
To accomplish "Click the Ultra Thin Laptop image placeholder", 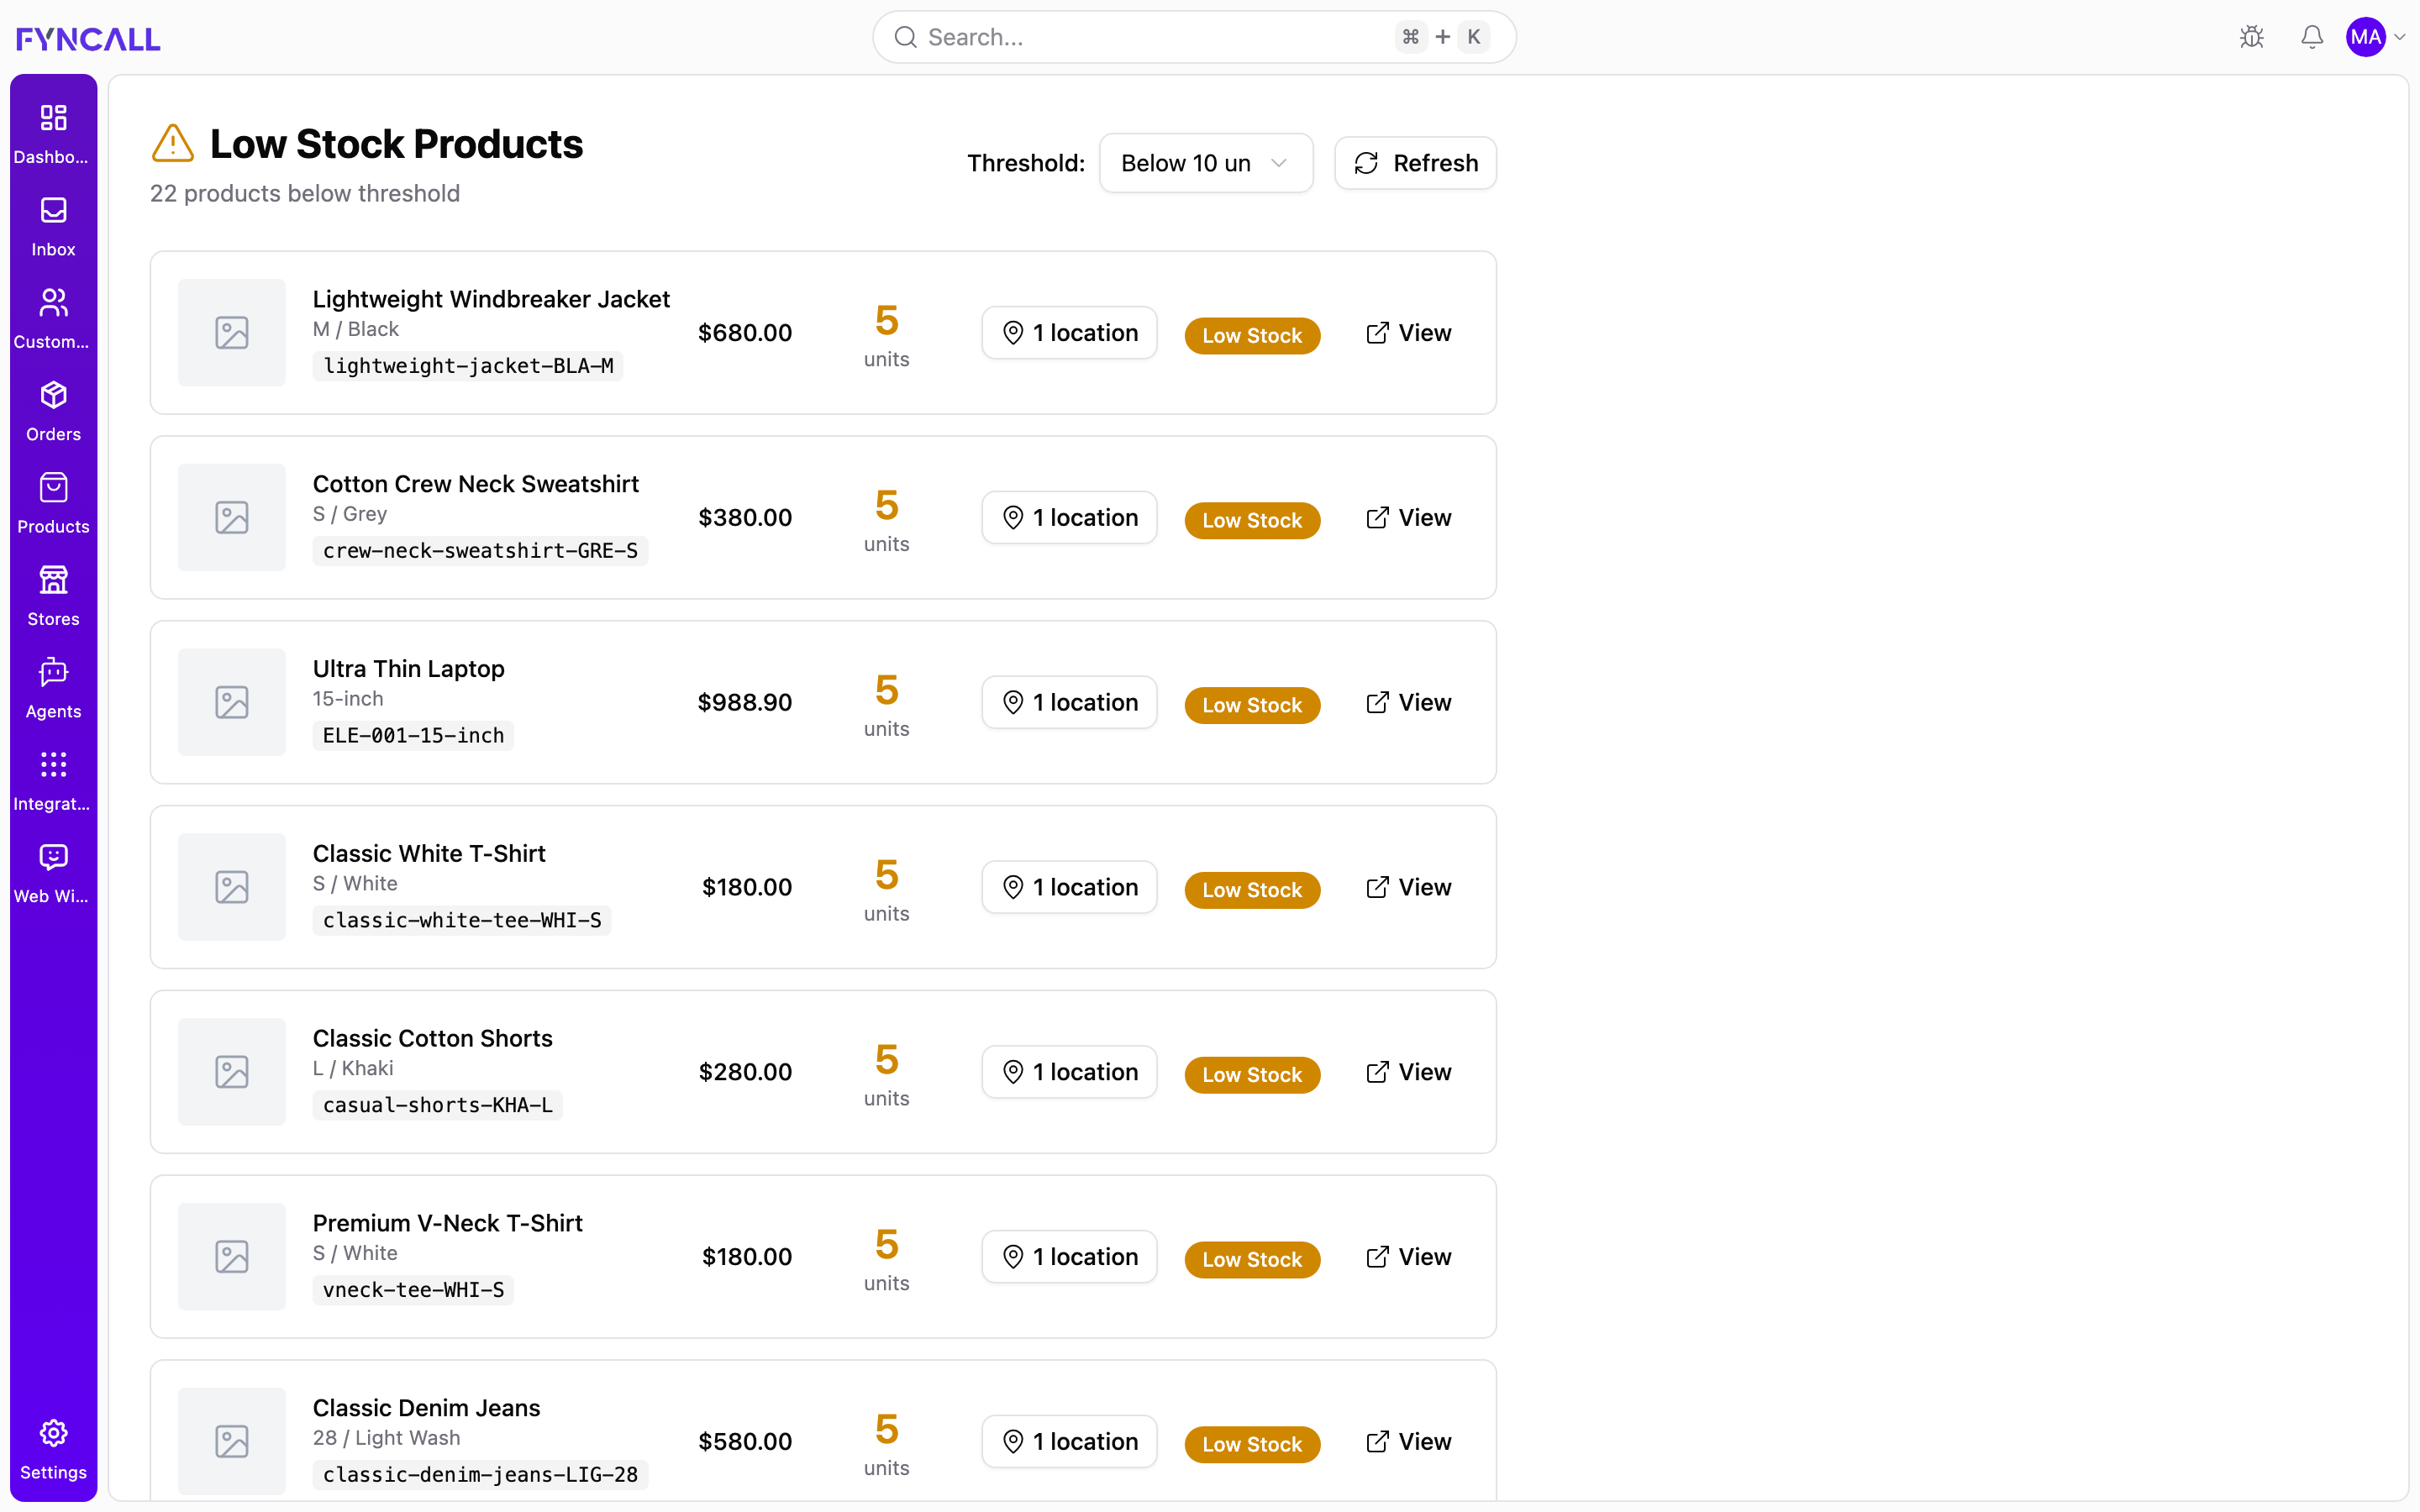I will point(232,703).
